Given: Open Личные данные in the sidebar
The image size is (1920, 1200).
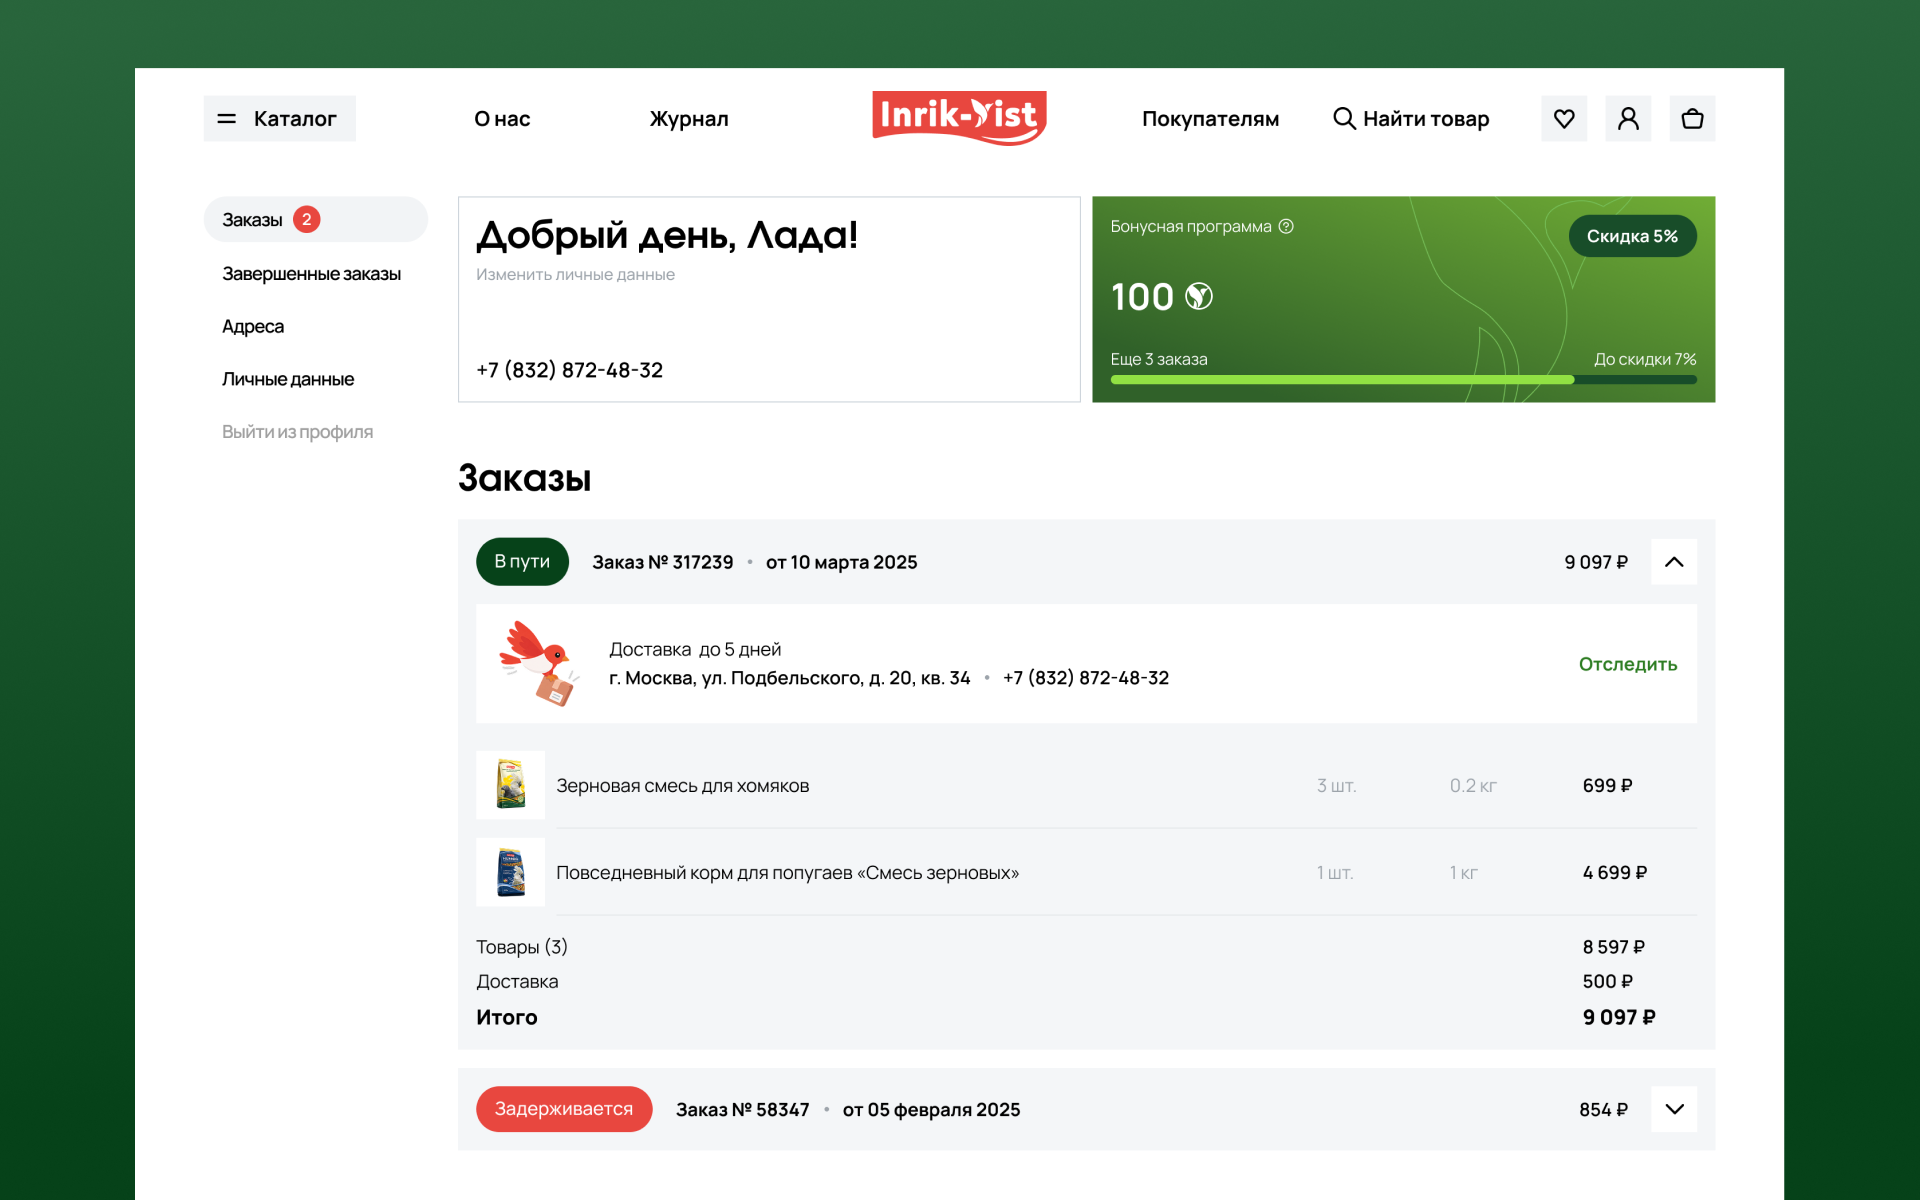Looking at the screenshot, I should tap(288, 380).
